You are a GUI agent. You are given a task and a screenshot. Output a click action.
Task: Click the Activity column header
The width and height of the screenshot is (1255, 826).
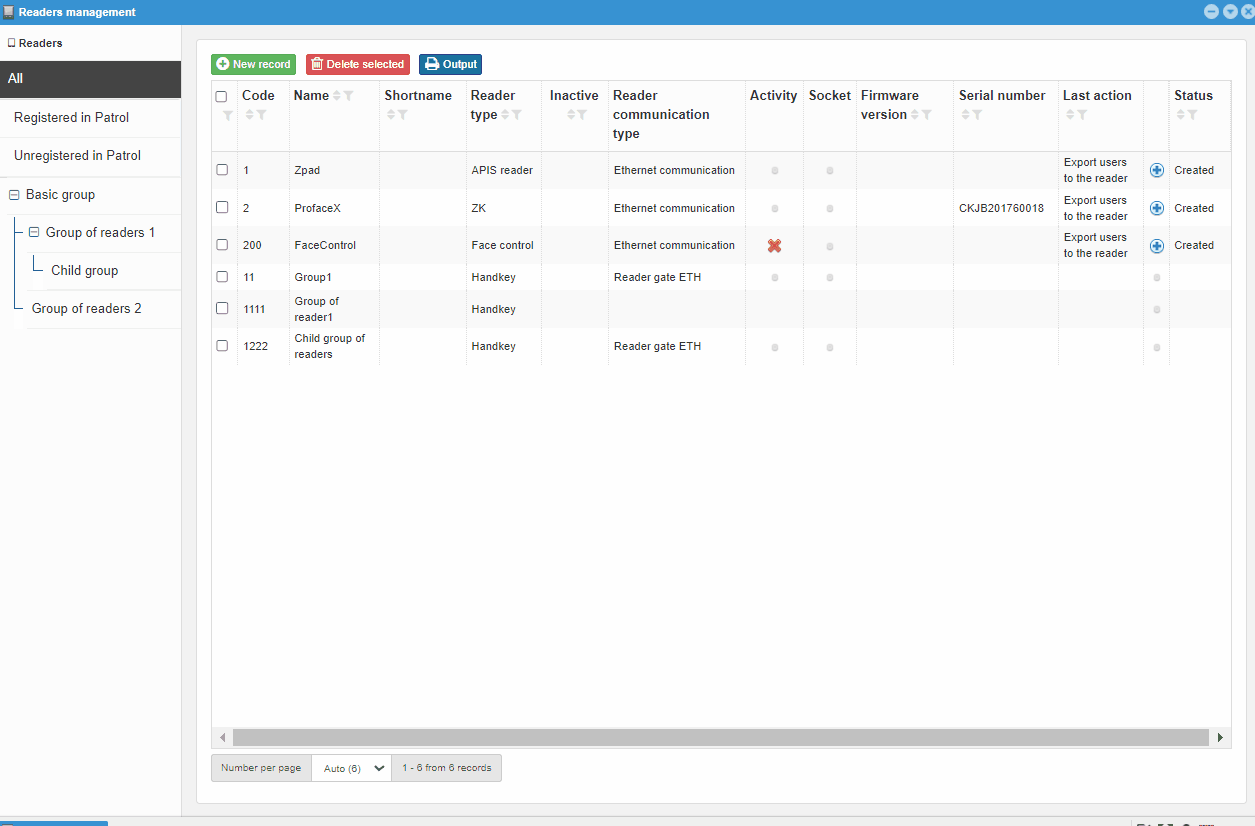773,96
